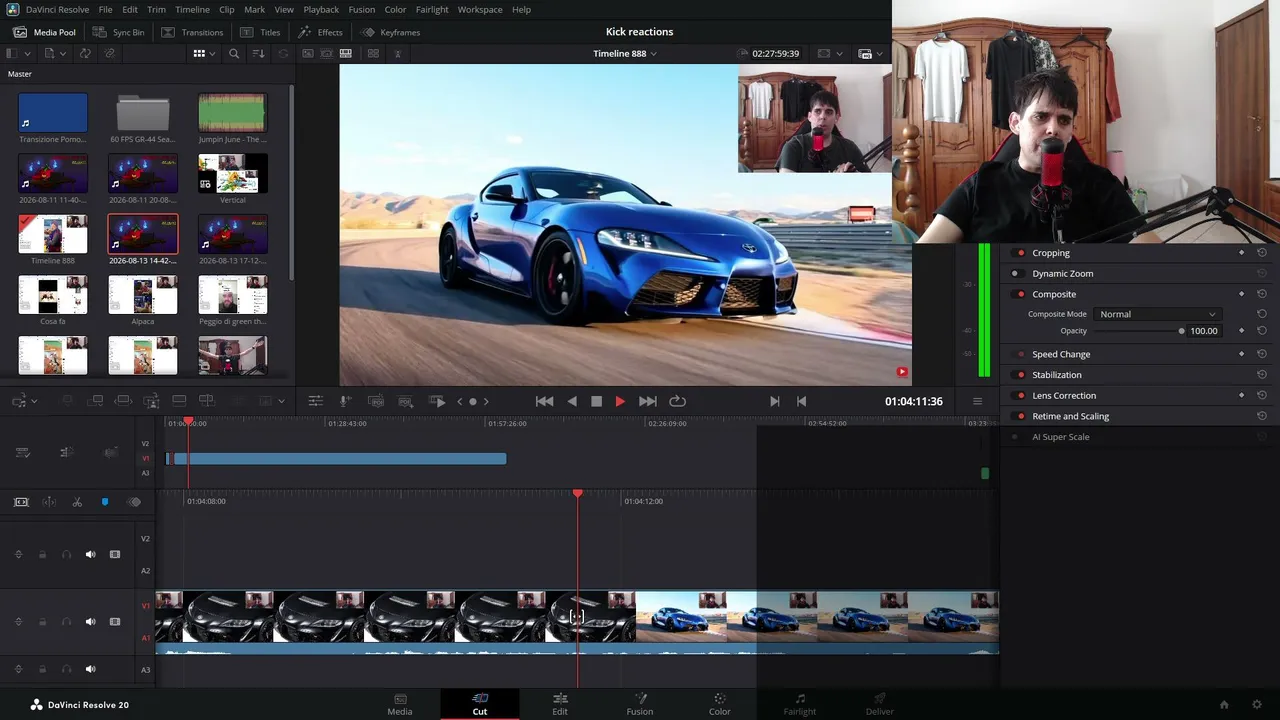Select the 60 FPS GR-44 folder

click(143, 113)
